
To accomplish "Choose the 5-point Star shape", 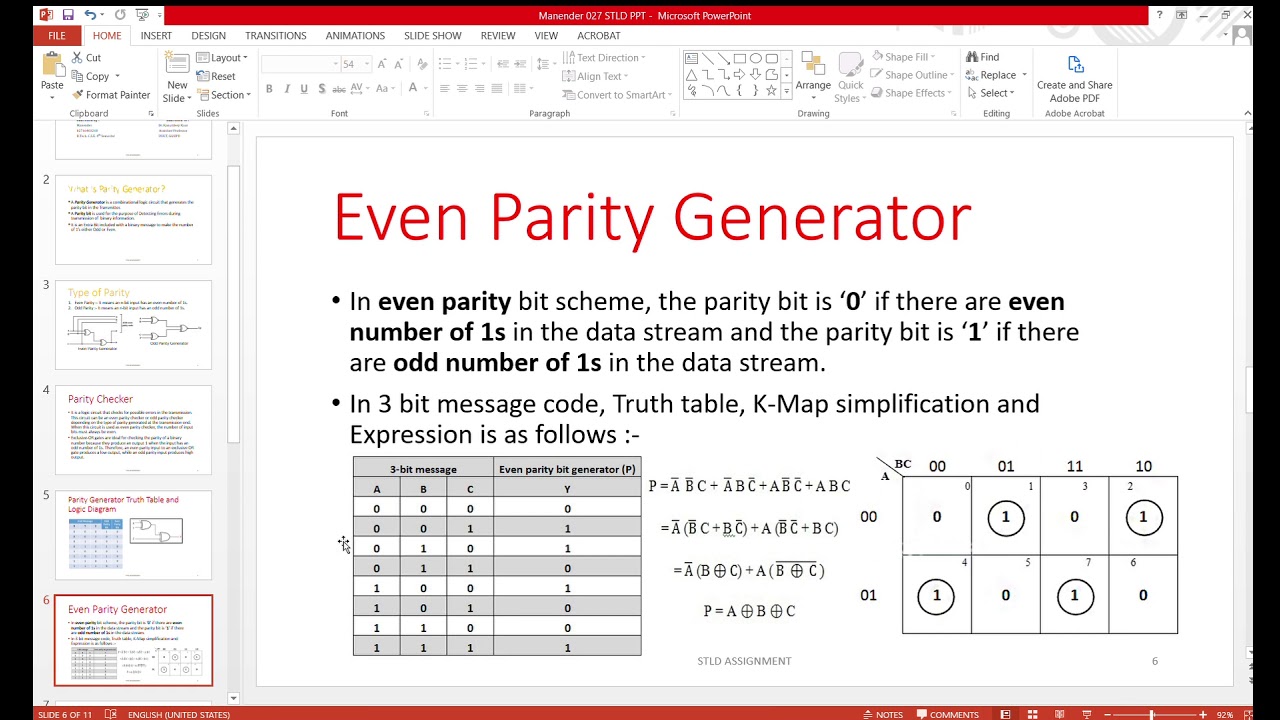I will [772, 90].
